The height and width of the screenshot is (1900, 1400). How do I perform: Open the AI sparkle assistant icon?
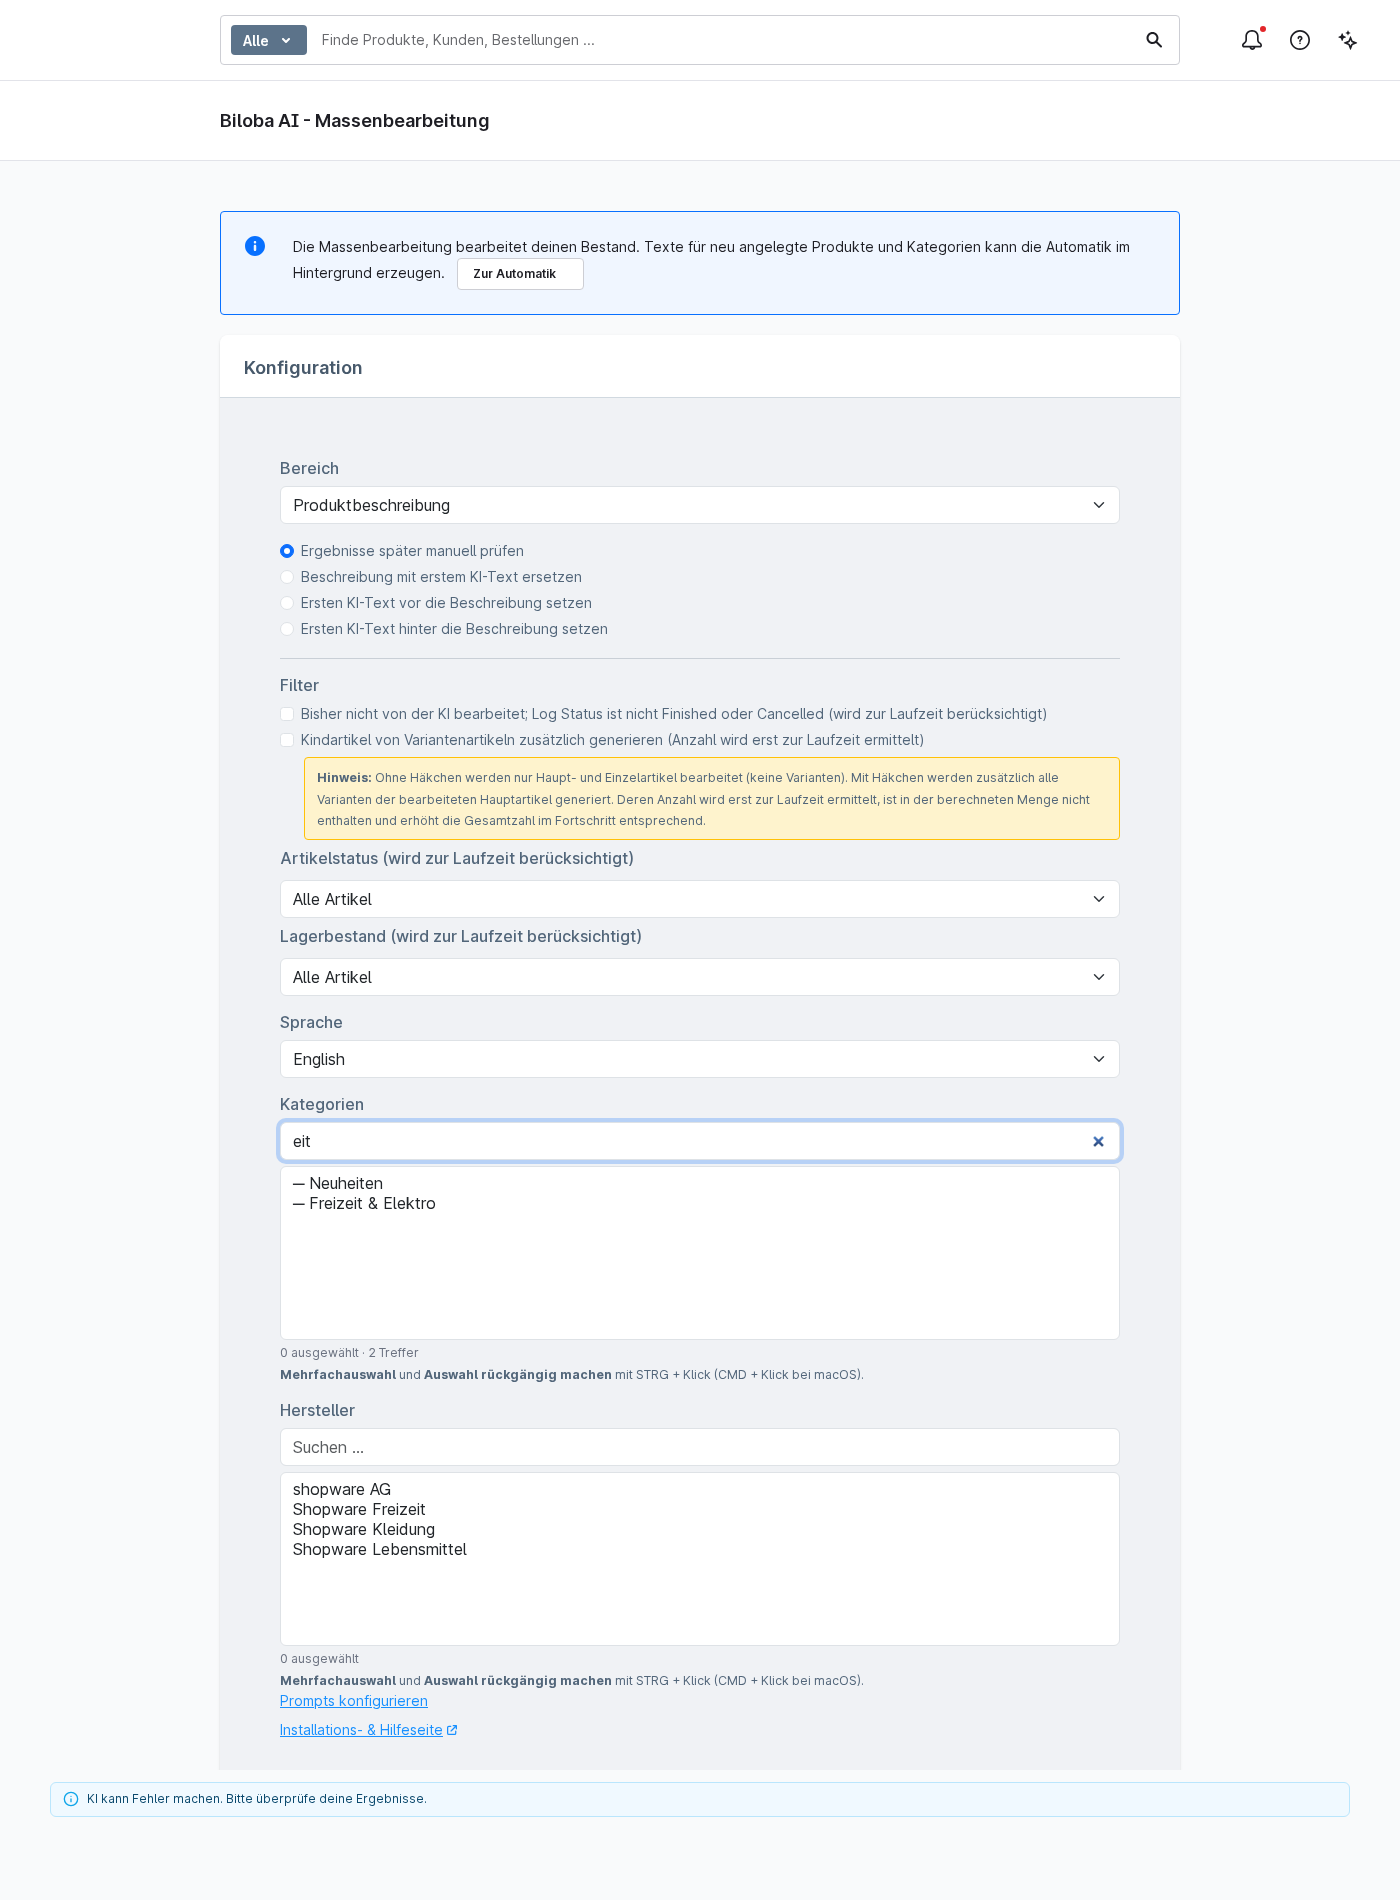tap(1348, 40)
